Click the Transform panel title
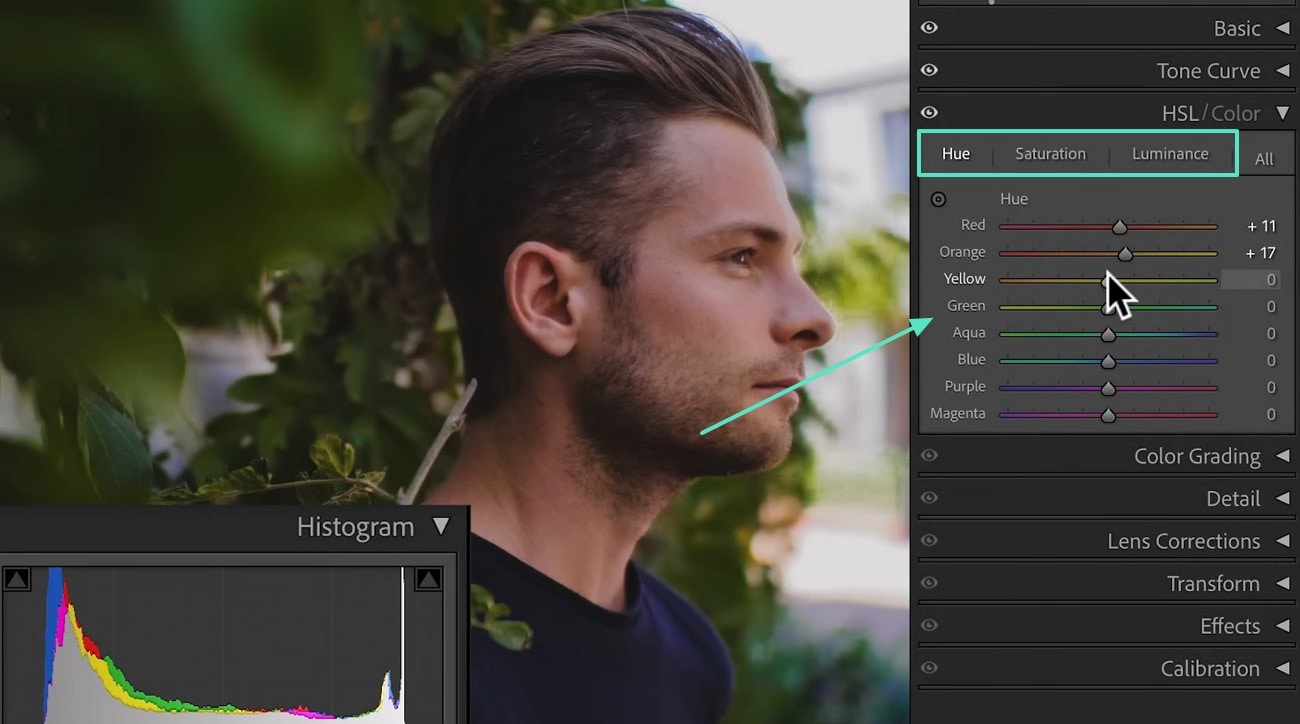 pos(1214,583)
